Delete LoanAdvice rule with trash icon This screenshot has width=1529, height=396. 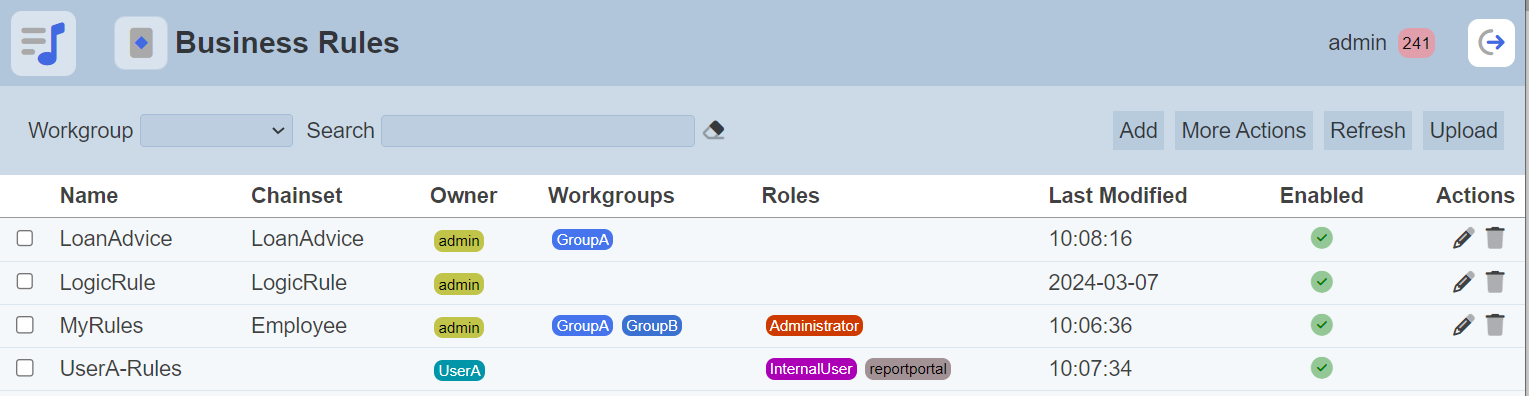pyautogui.click(x=1495, y=238)
